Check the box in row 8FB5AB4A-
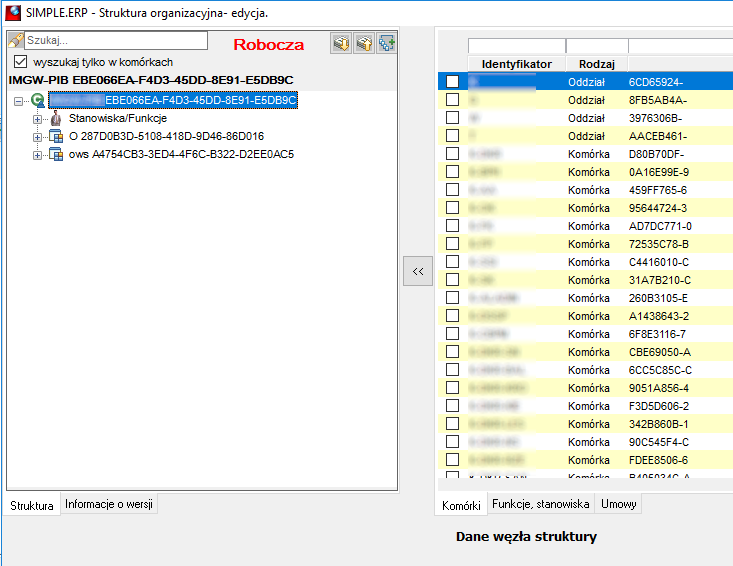 453,100
